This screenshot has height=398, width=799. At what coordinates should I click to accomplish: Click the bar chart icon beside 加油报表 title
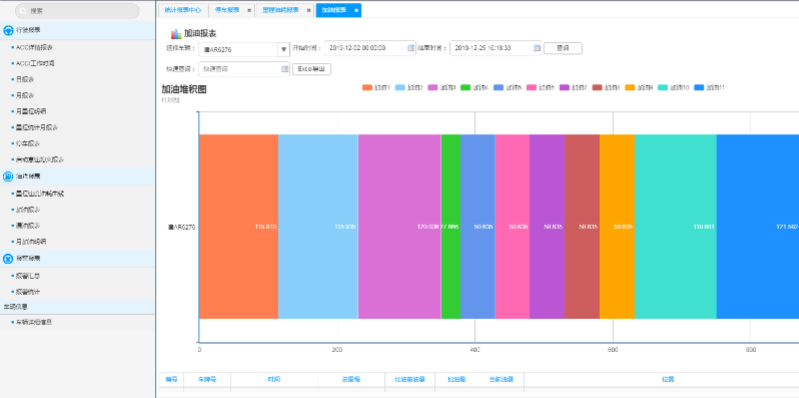click(176, 34)
